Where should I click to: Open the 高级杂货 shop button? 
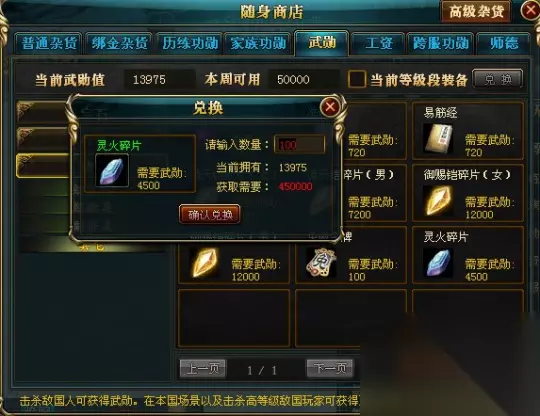click(476, 12)
